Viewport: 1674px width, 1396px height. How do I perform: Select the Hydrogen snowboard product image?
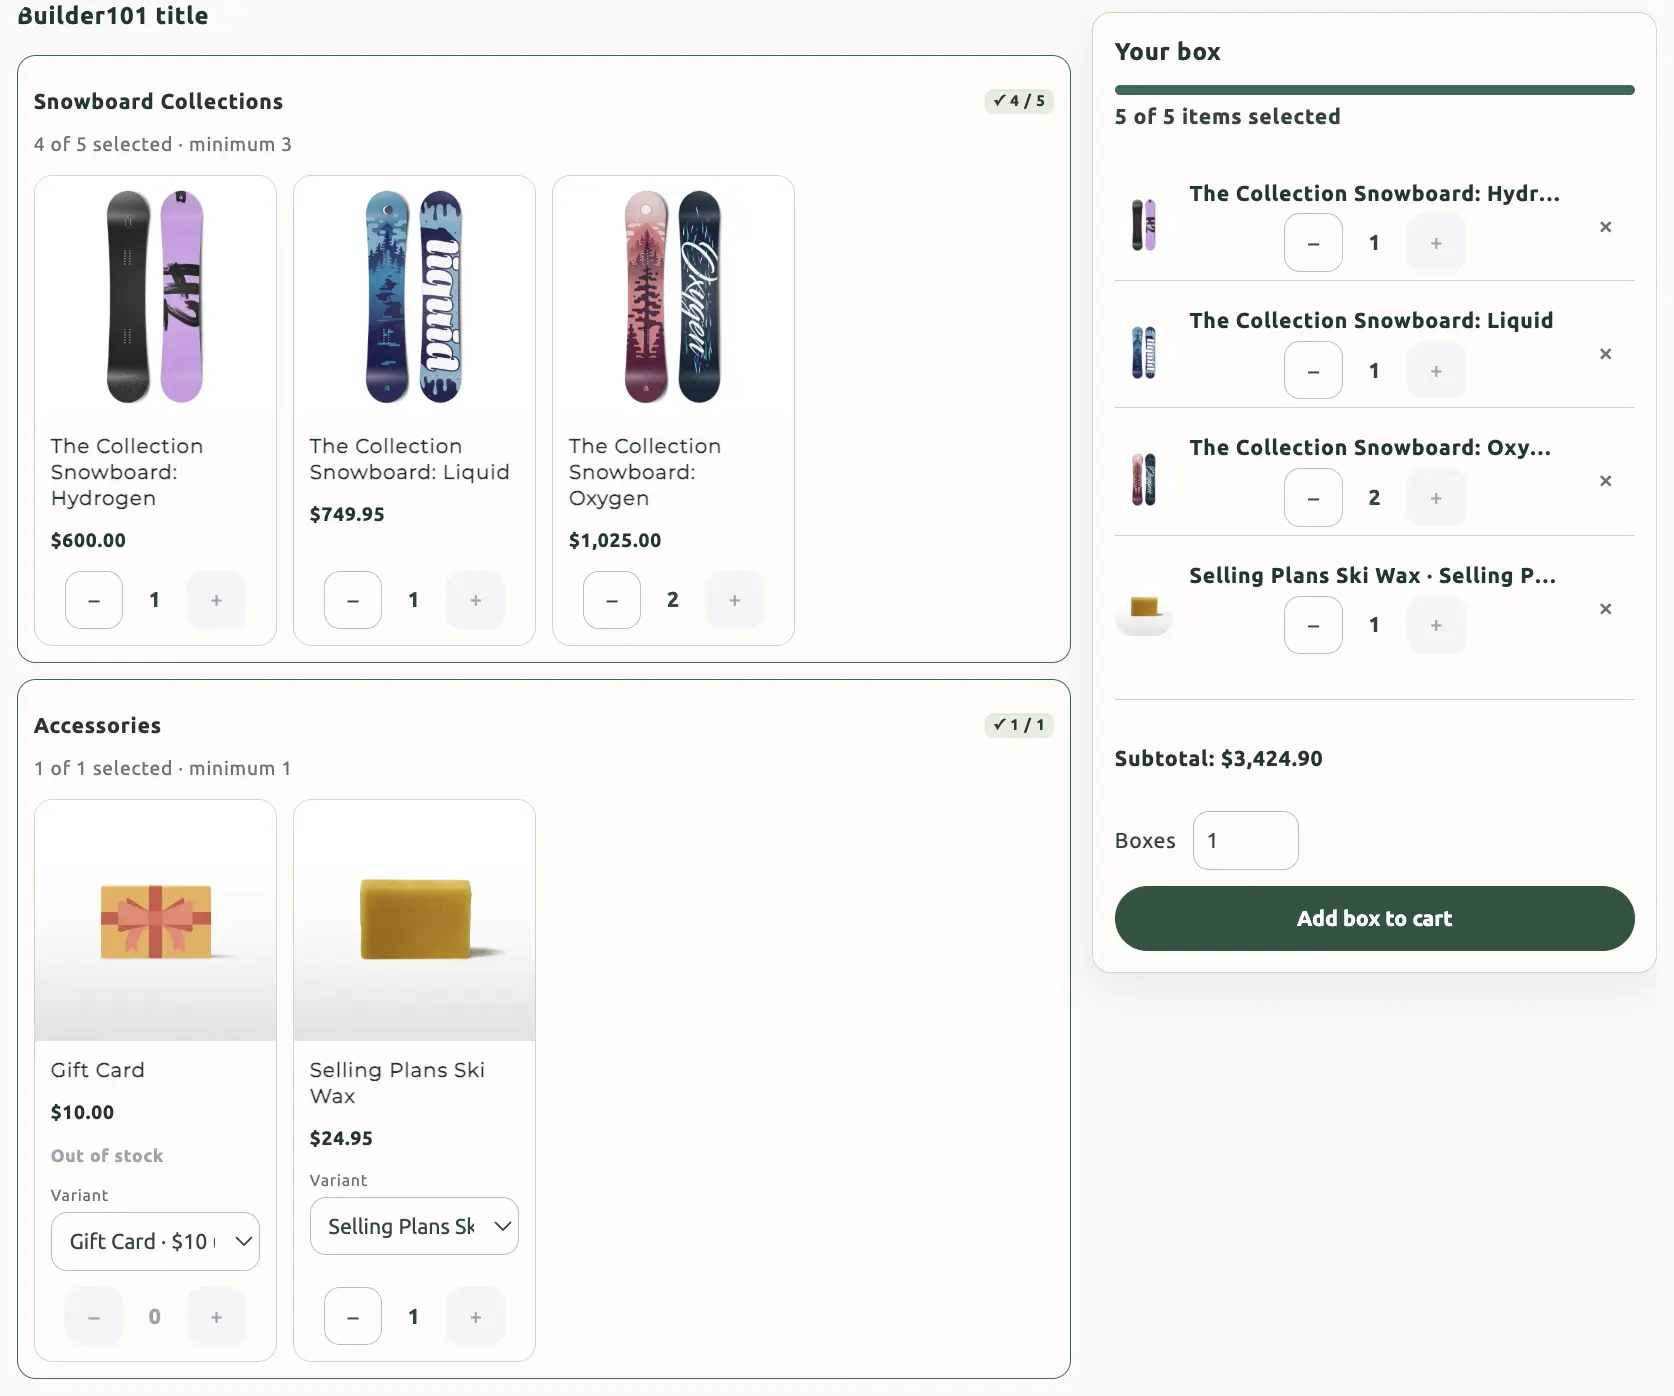[x=155, y=296]
